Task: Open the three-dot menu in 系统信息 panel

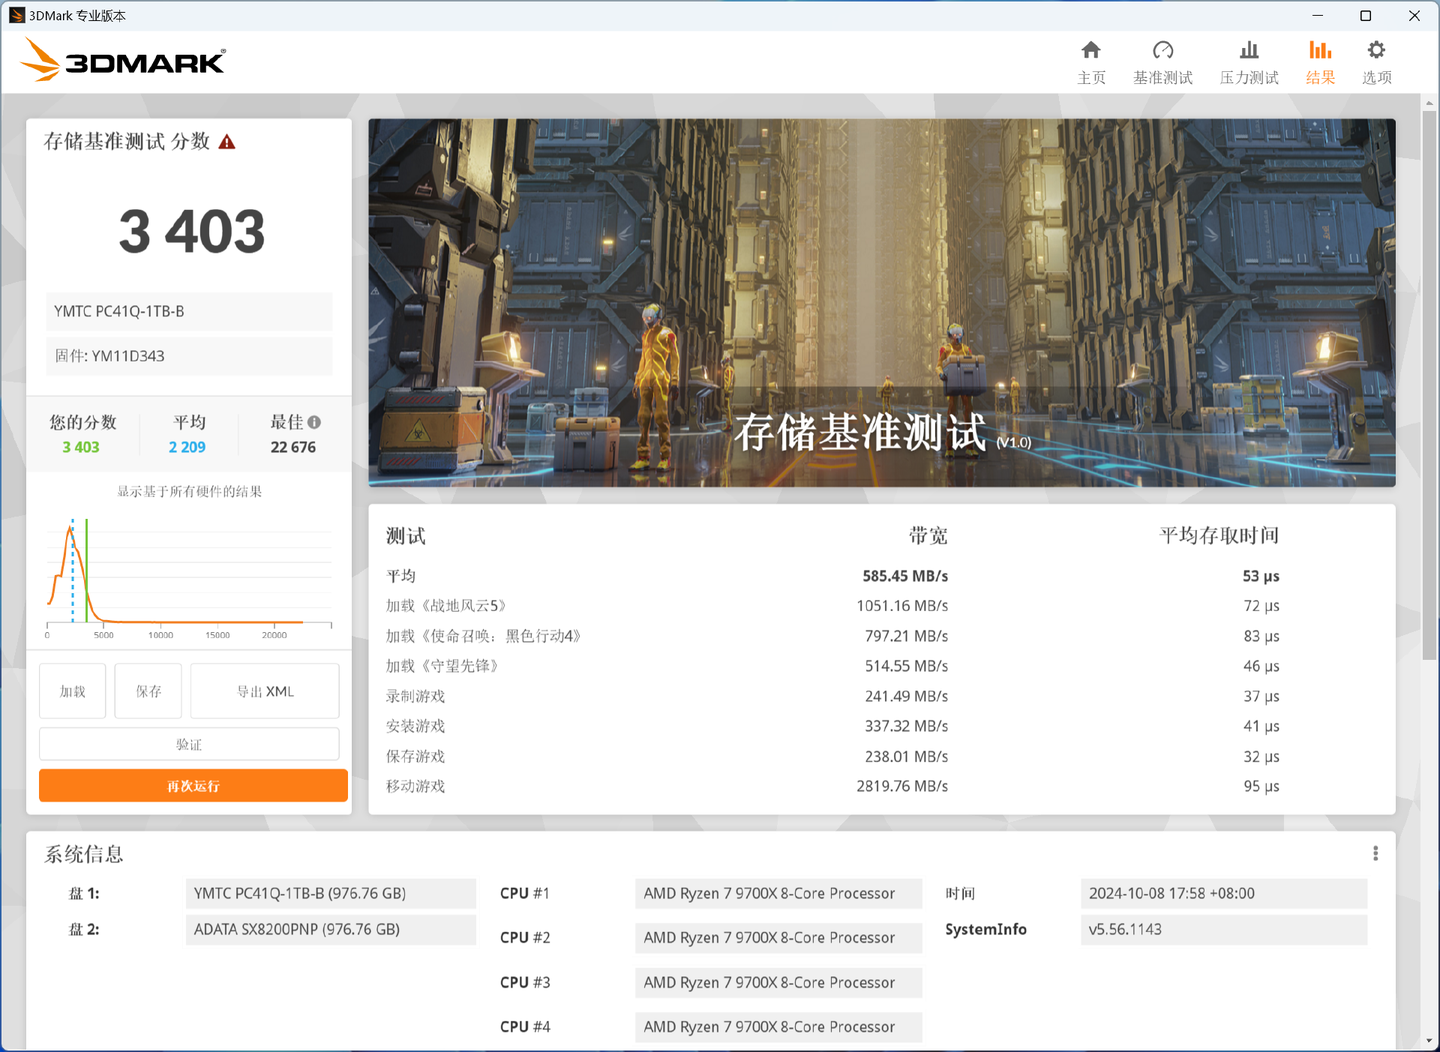Action: pyautogui.click(x=1375, y=853)
